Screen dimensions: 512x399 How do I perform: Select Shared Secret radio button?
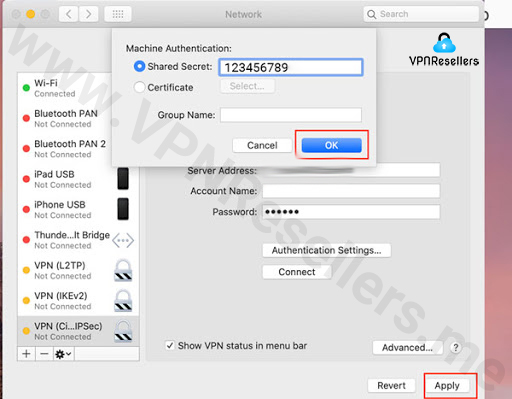tap(139, 66)
